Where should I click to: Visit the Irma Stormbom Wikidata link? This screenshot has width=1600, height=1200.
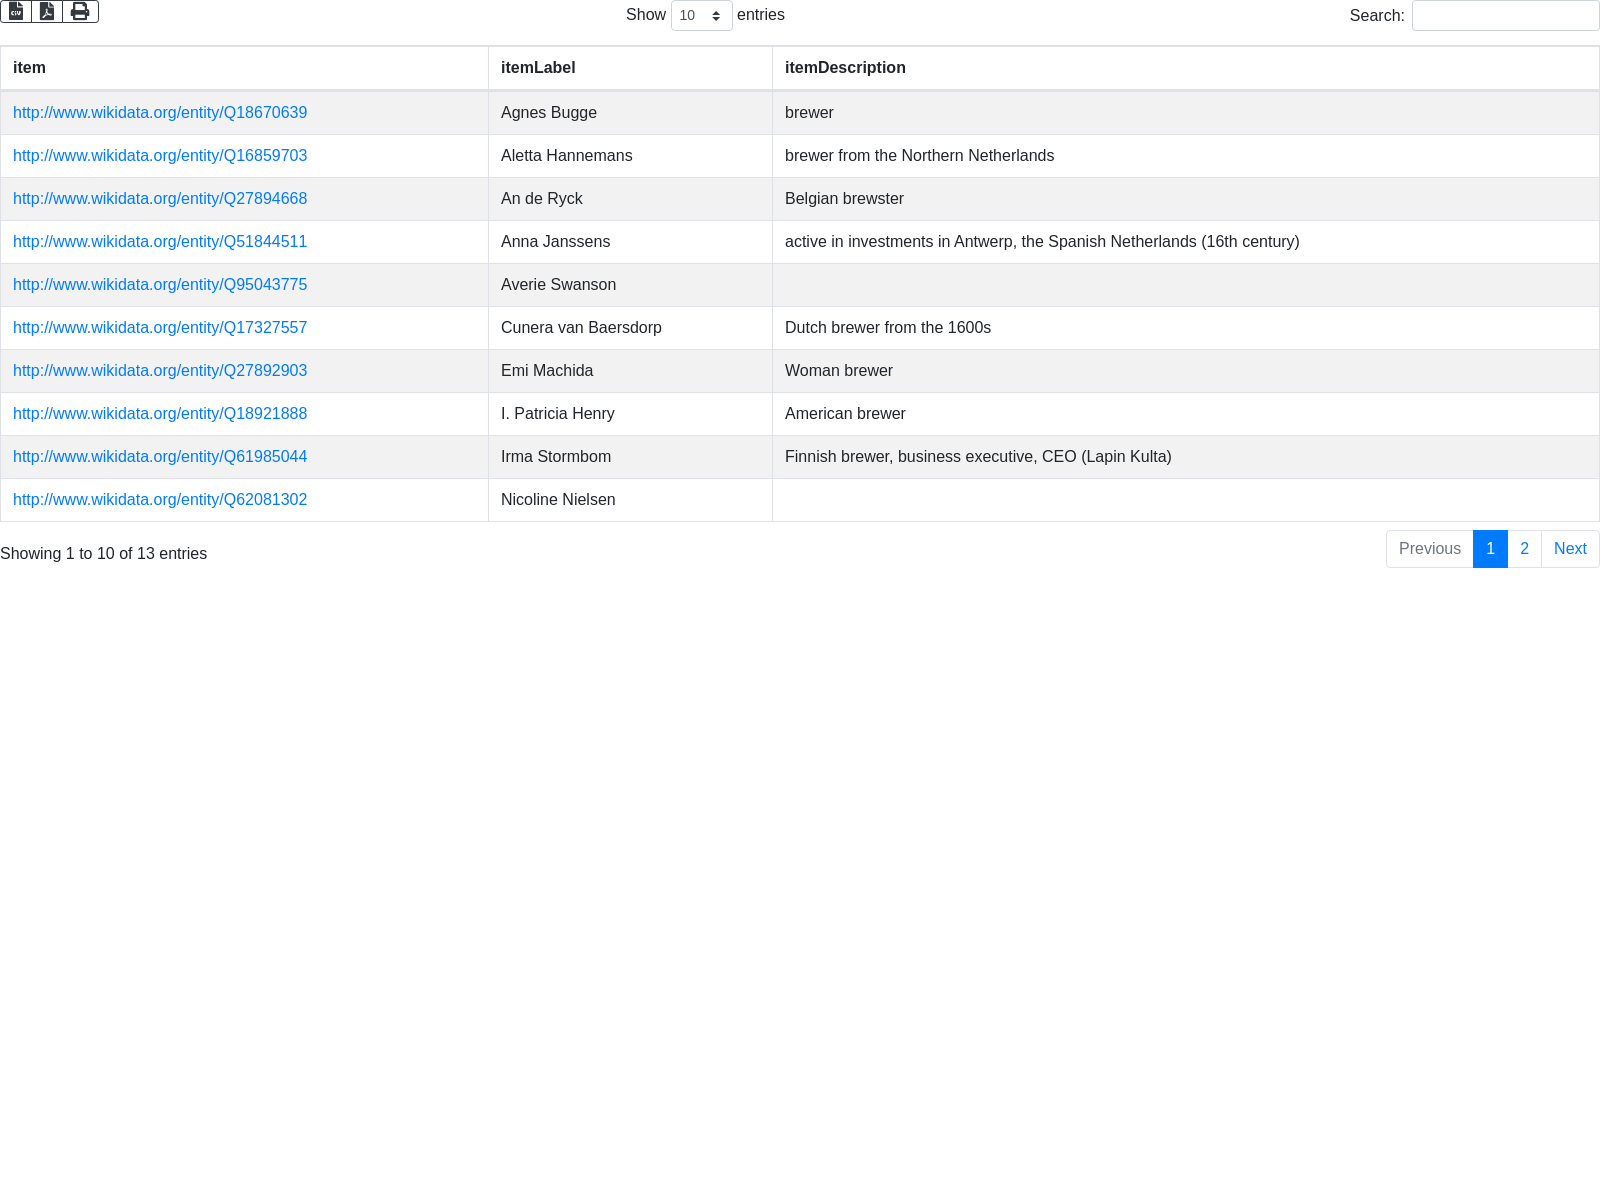coord(160,457)
